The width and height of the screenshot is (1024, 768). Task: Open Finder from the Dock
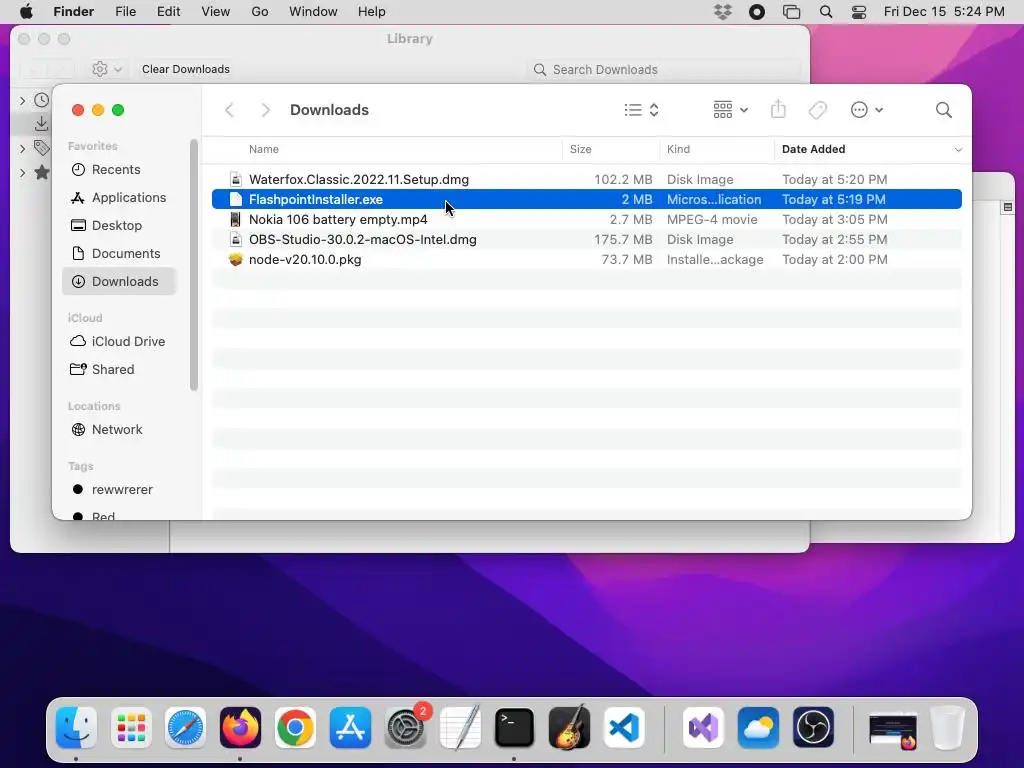click(76, 728)
